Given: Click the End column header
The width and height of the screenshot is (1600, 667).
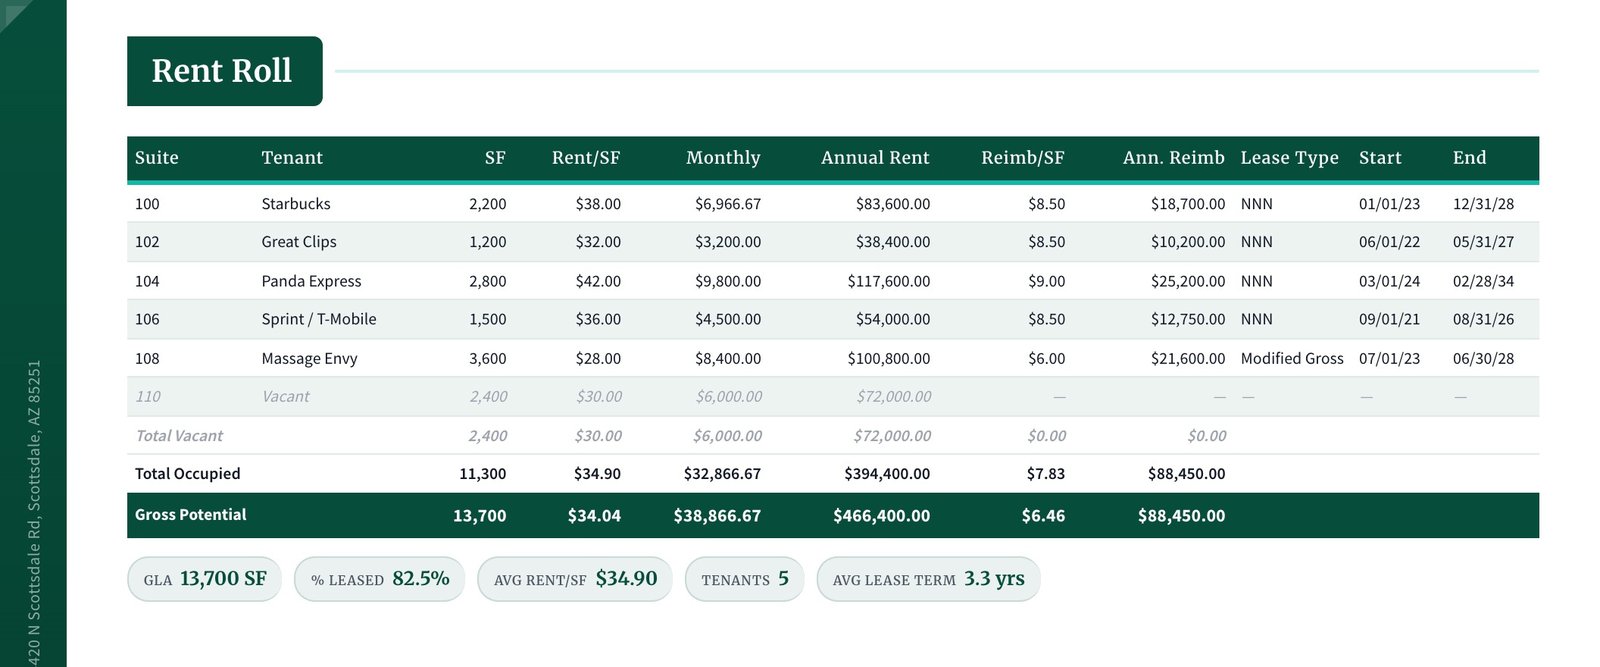Looking at the screenshot, I should 1469,158.
